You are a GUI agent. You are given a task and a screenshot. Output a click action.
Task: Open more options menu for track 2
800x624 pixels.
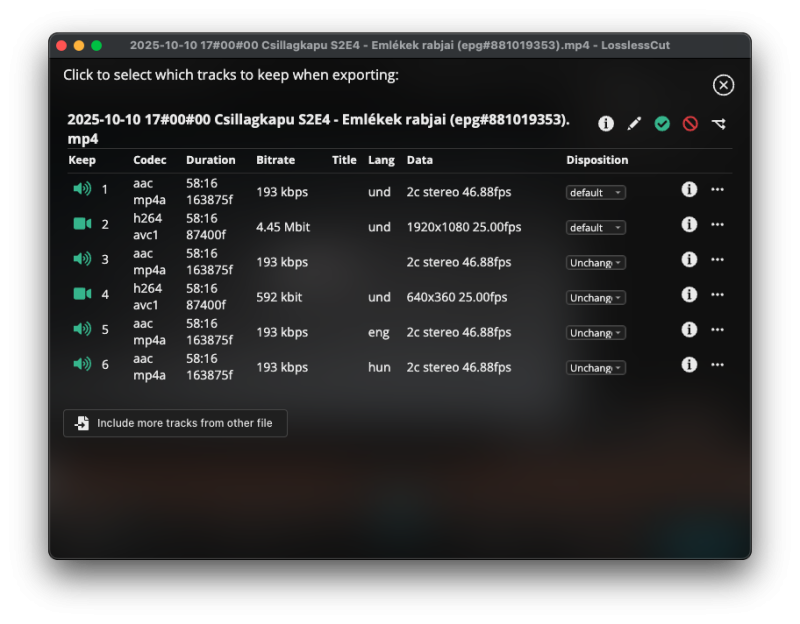pyautogui.click(x=717, y=224)
